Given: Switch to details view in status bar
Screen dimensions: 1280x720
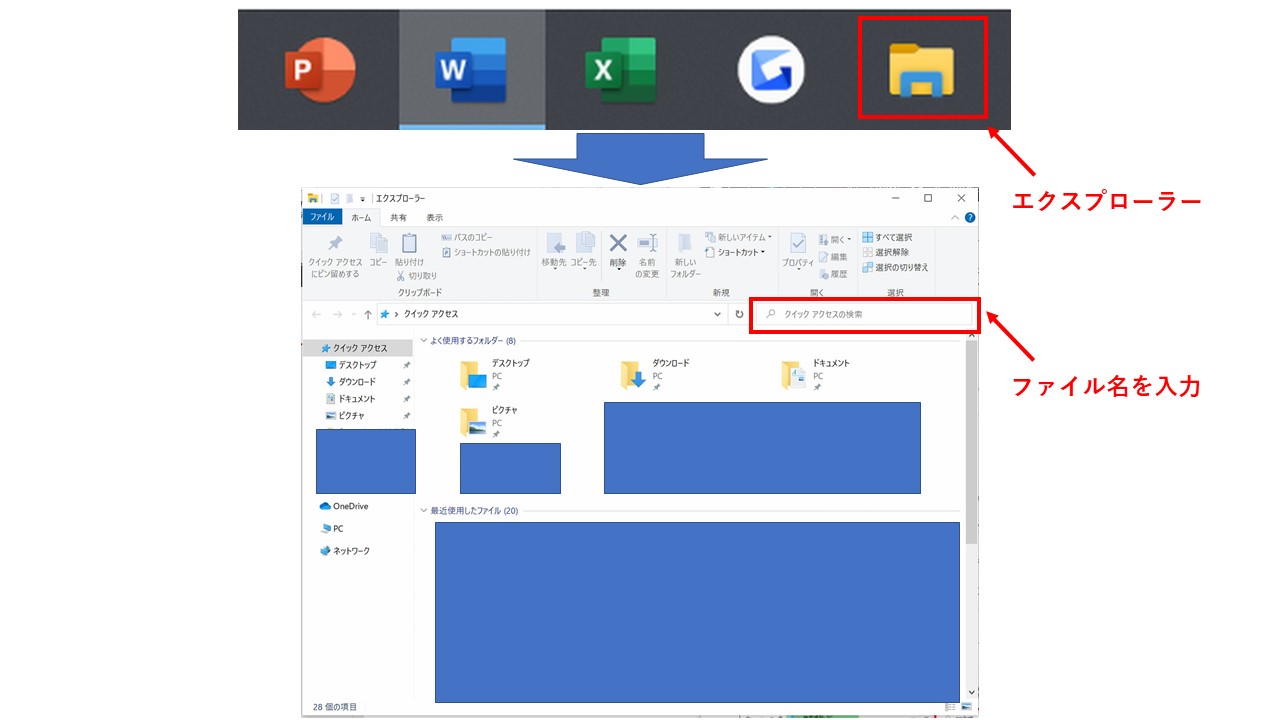Looking at the screenshot, I should (950, 707).
